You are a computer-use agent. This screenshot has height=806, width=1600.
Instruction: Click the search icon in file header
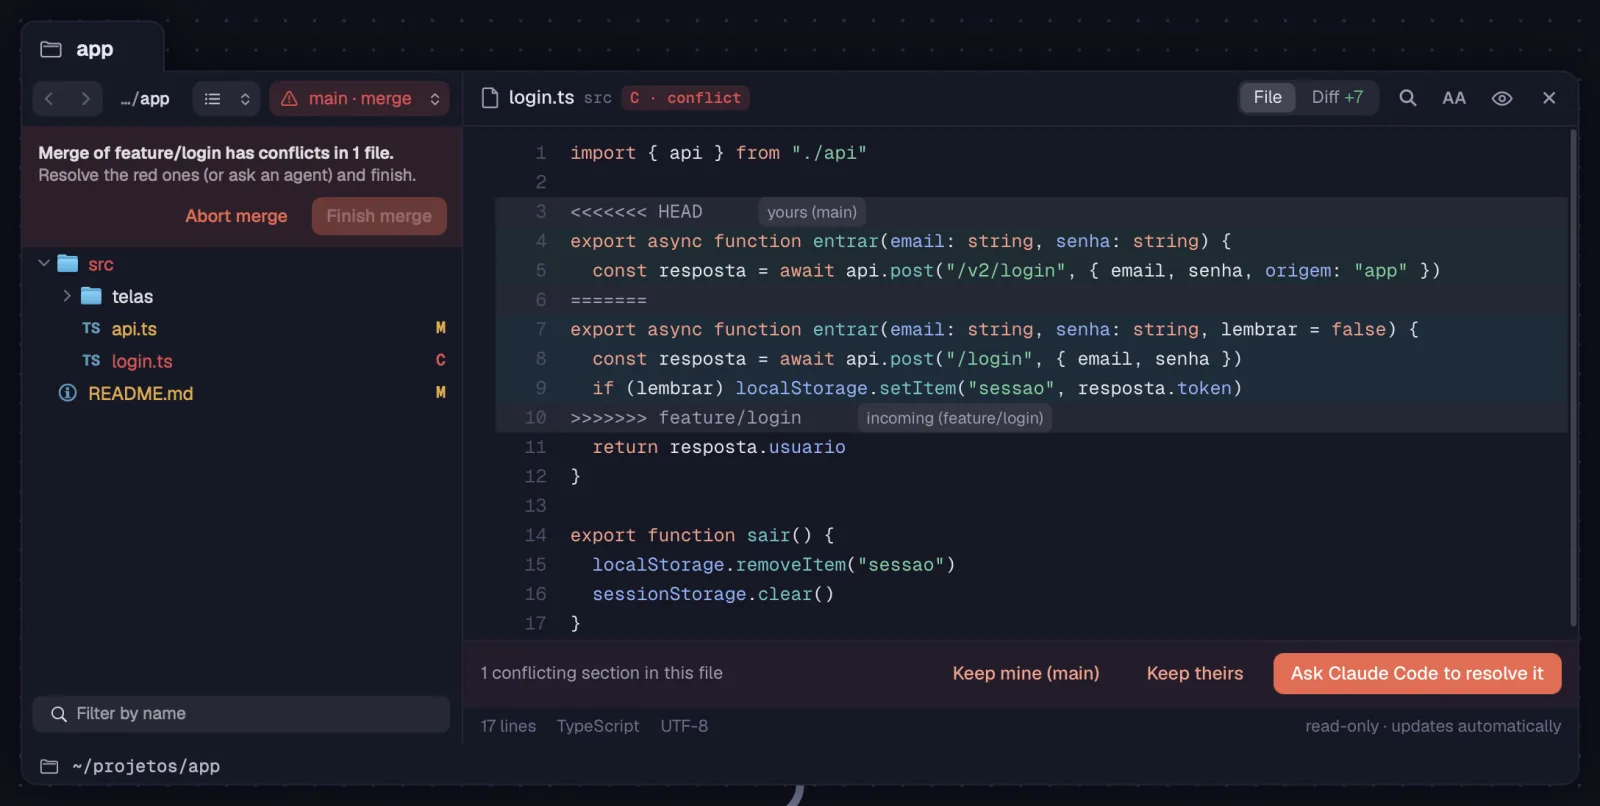pos(1408,98)
